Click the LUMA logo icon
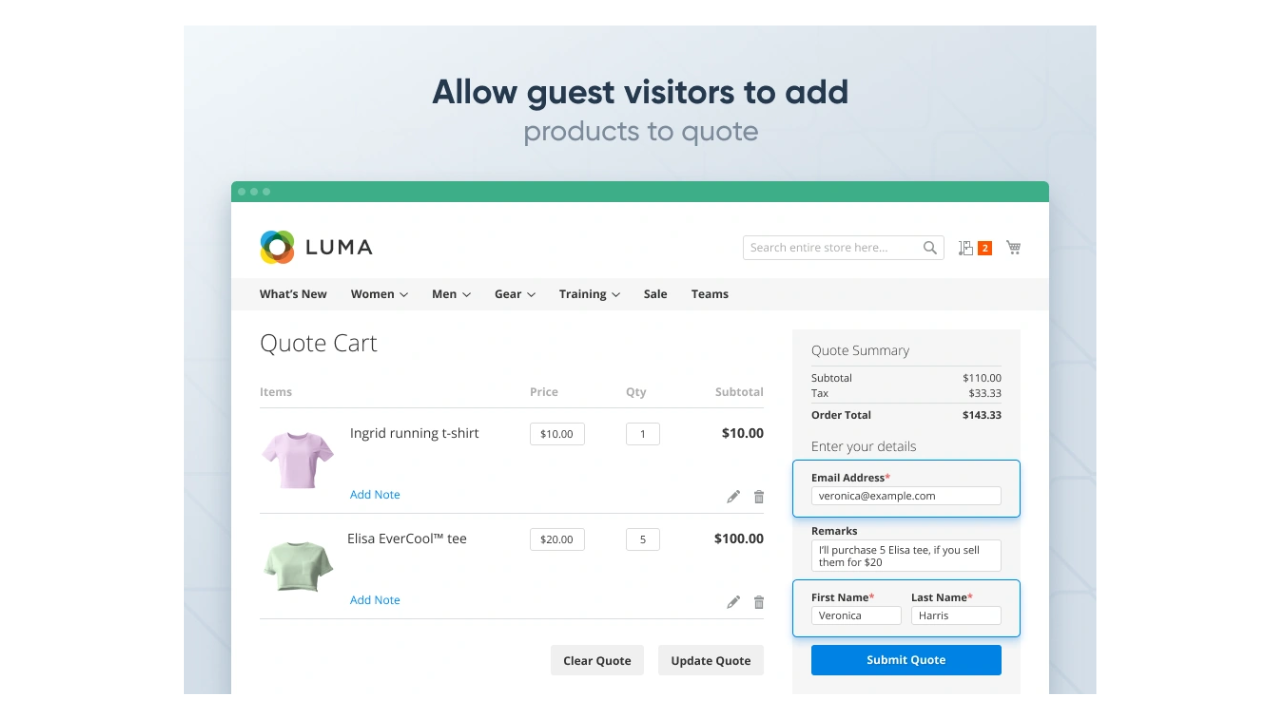This screenshot has width=1280, height=720. [x=277, y=247]
